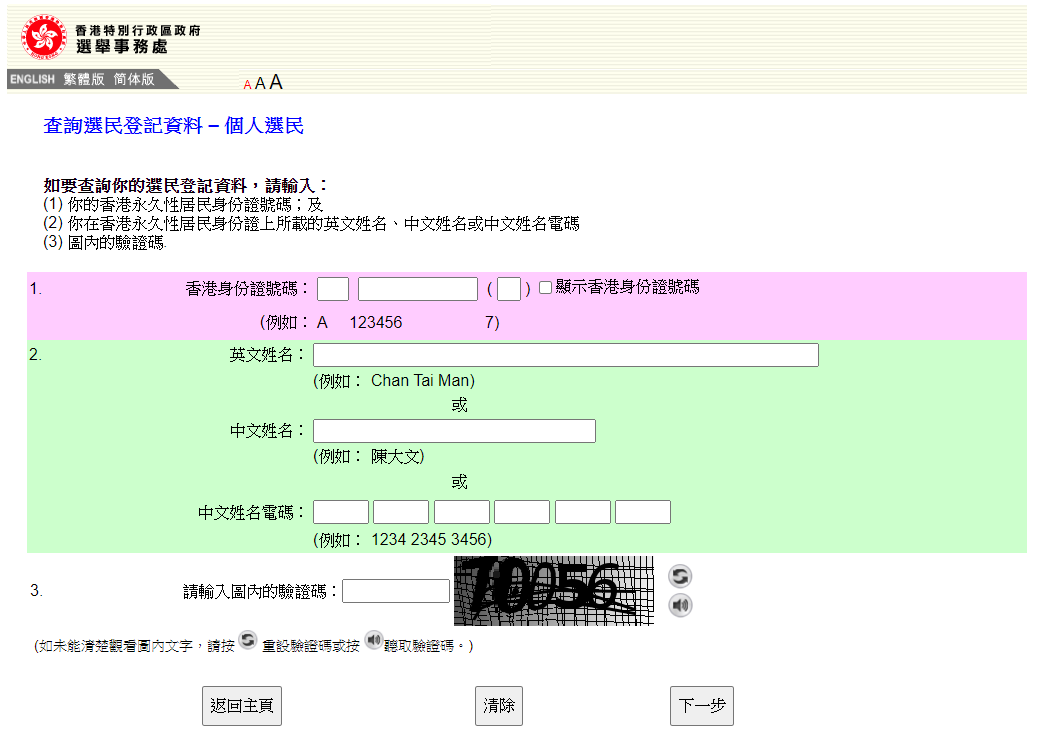Image resolution: width=1052 pixels, height=752 pixels.
Task: Select the largest font size A
Action: [276, 83]
